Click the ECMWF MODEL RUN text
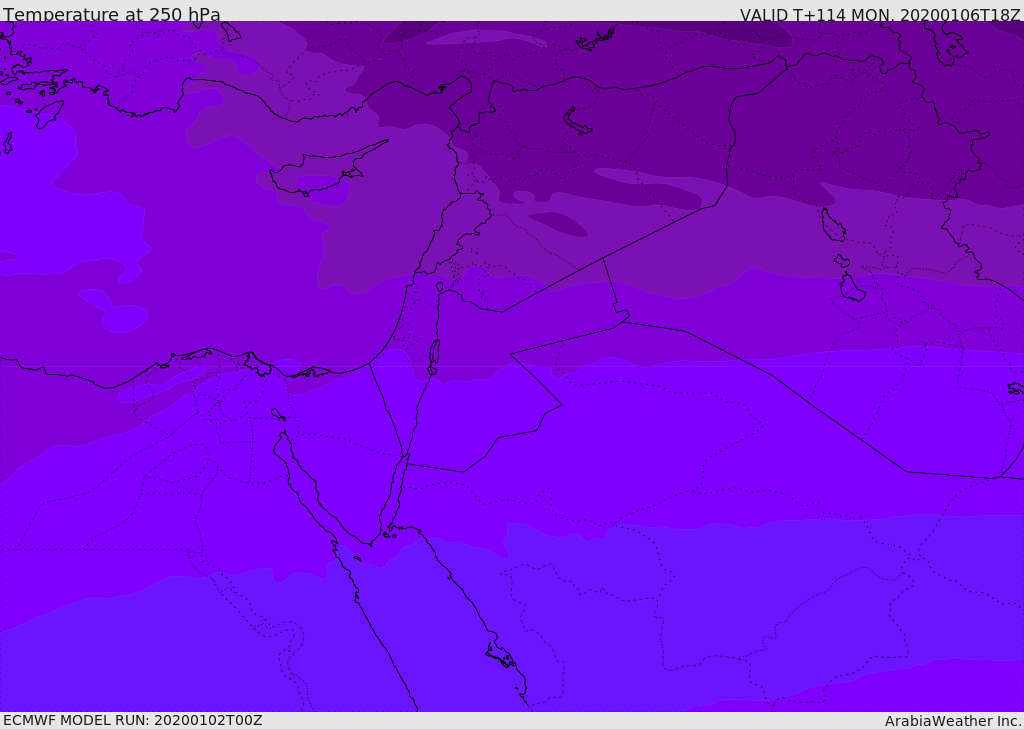The image size is (1024, 729). pyautogui.click(x=133, y=720)
